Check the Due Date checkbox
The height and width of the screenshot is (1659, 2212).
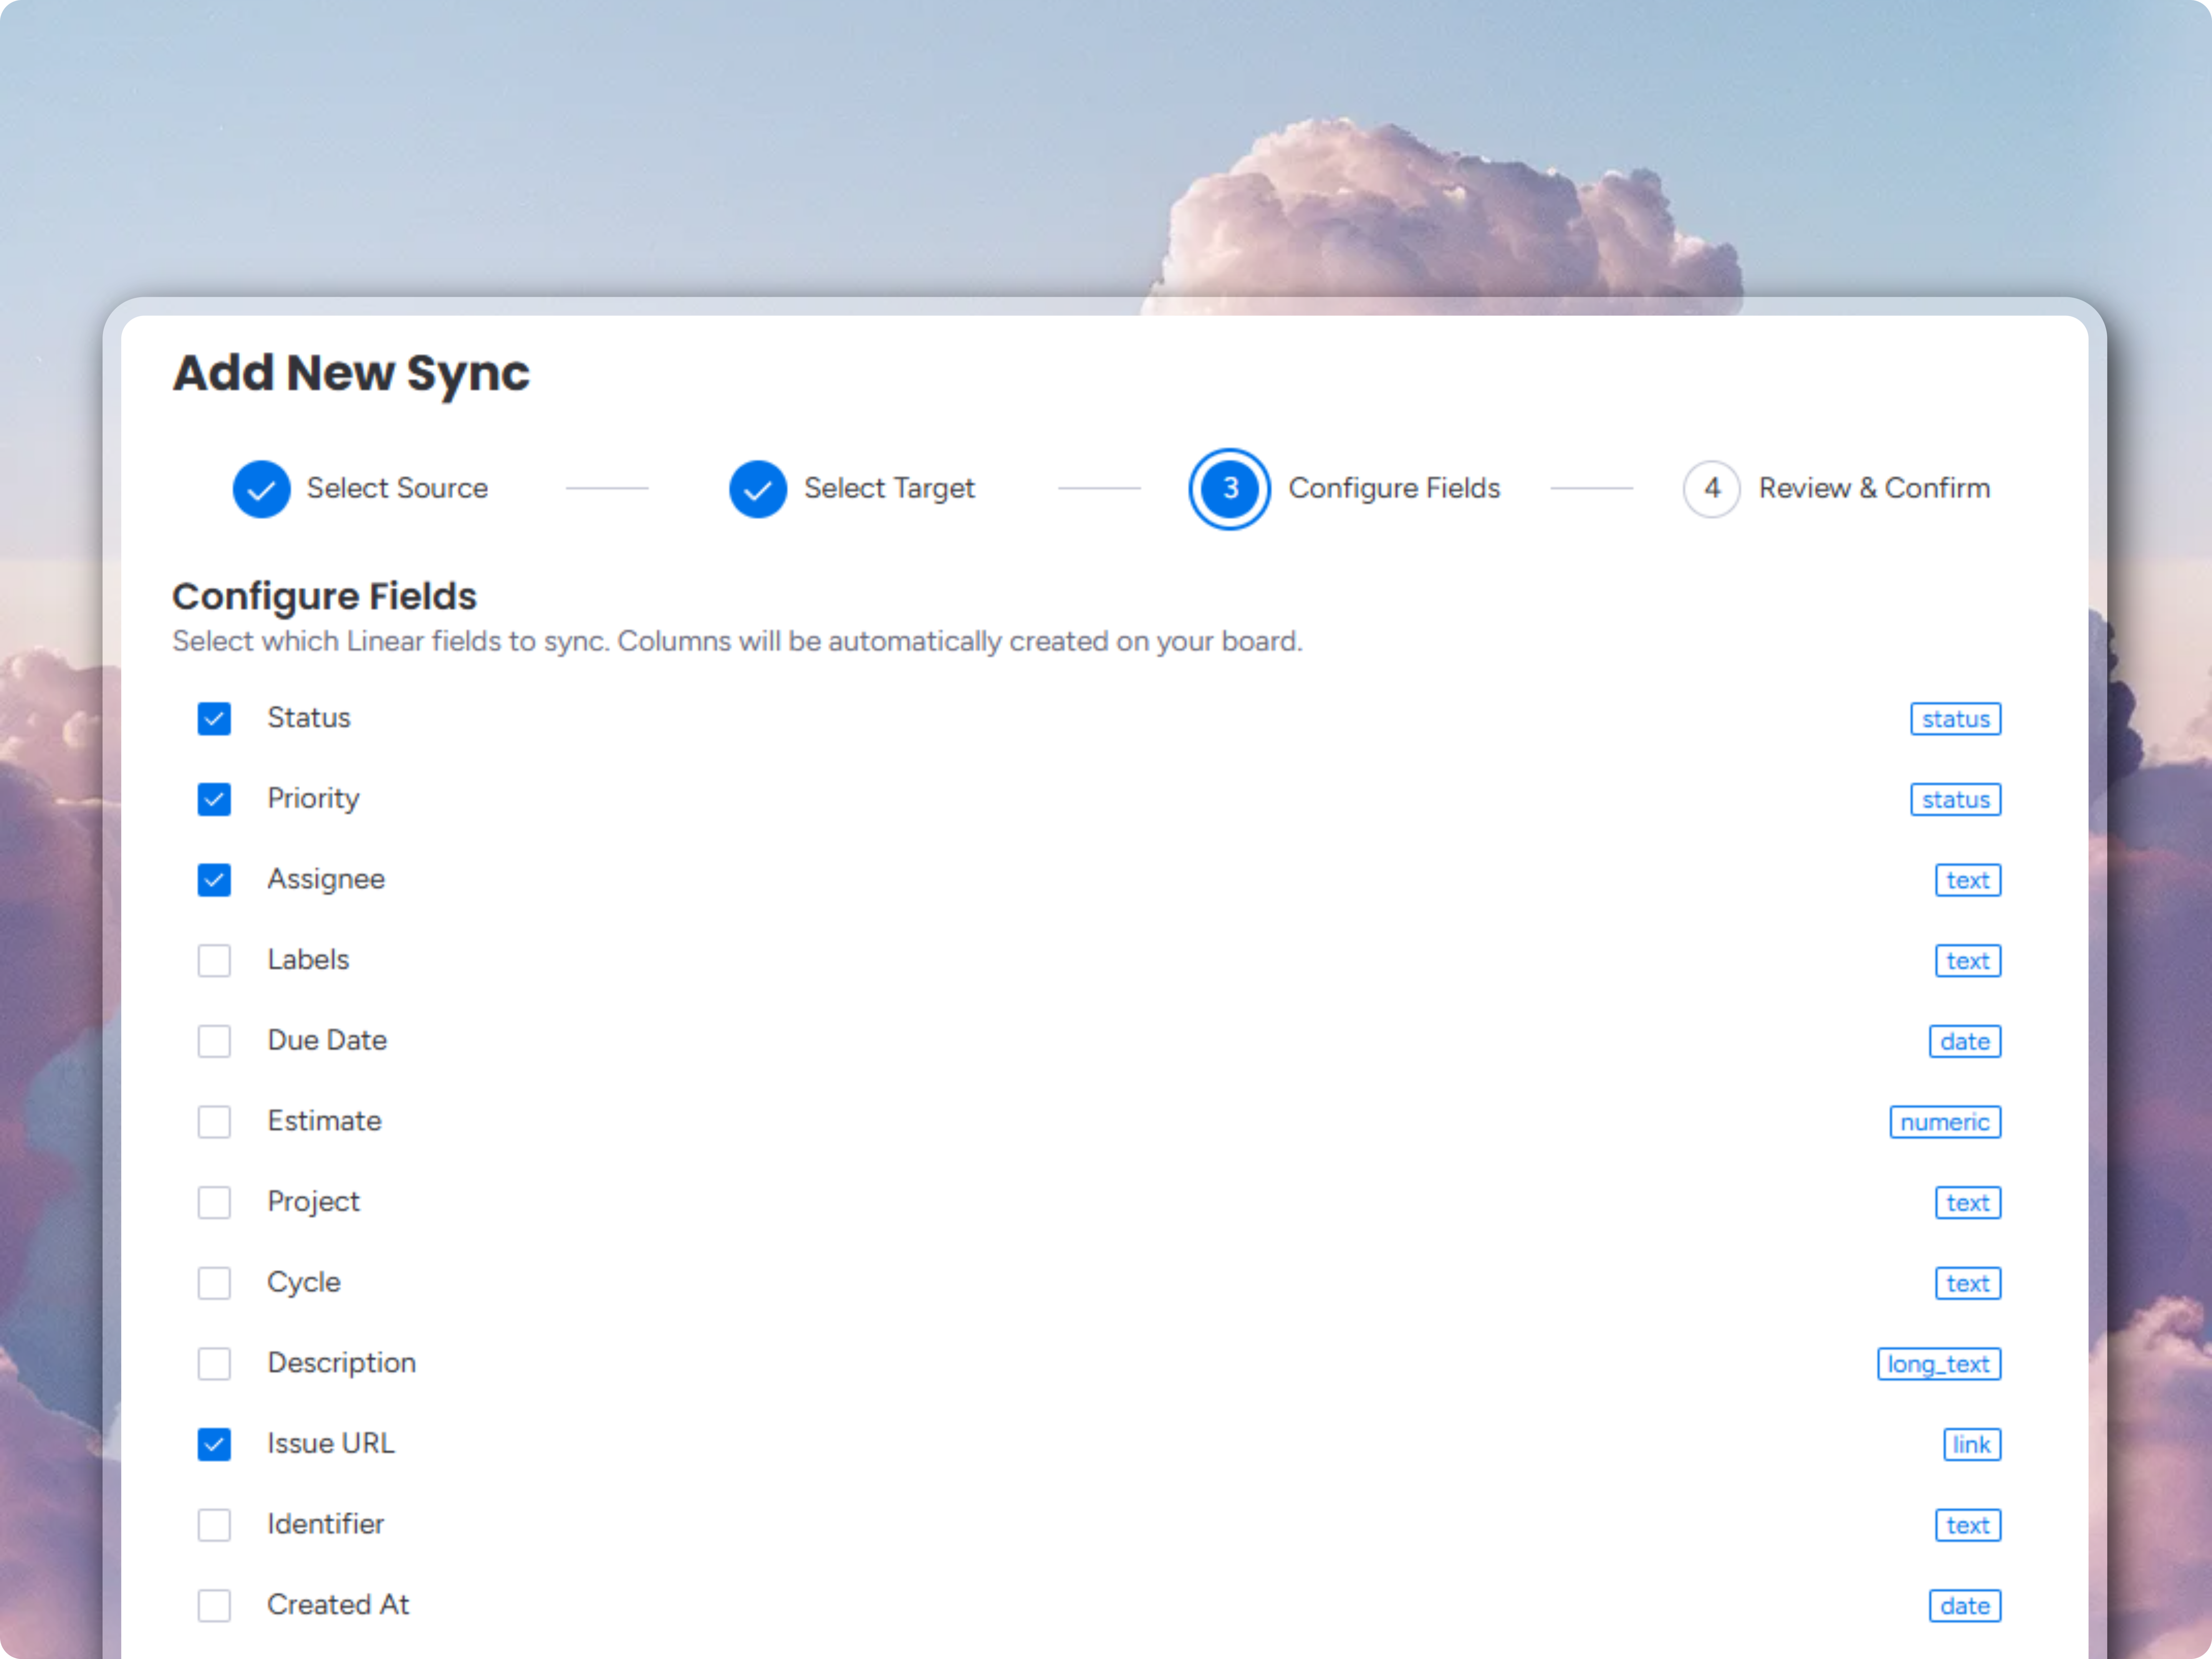click(214, 1041)
